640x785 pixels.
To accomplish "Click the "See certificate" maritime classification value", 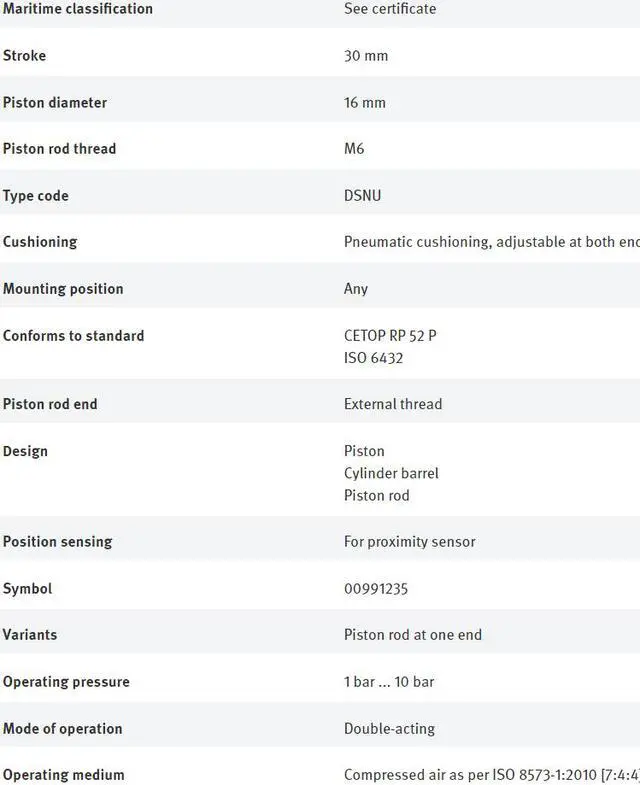I will 390,9.
